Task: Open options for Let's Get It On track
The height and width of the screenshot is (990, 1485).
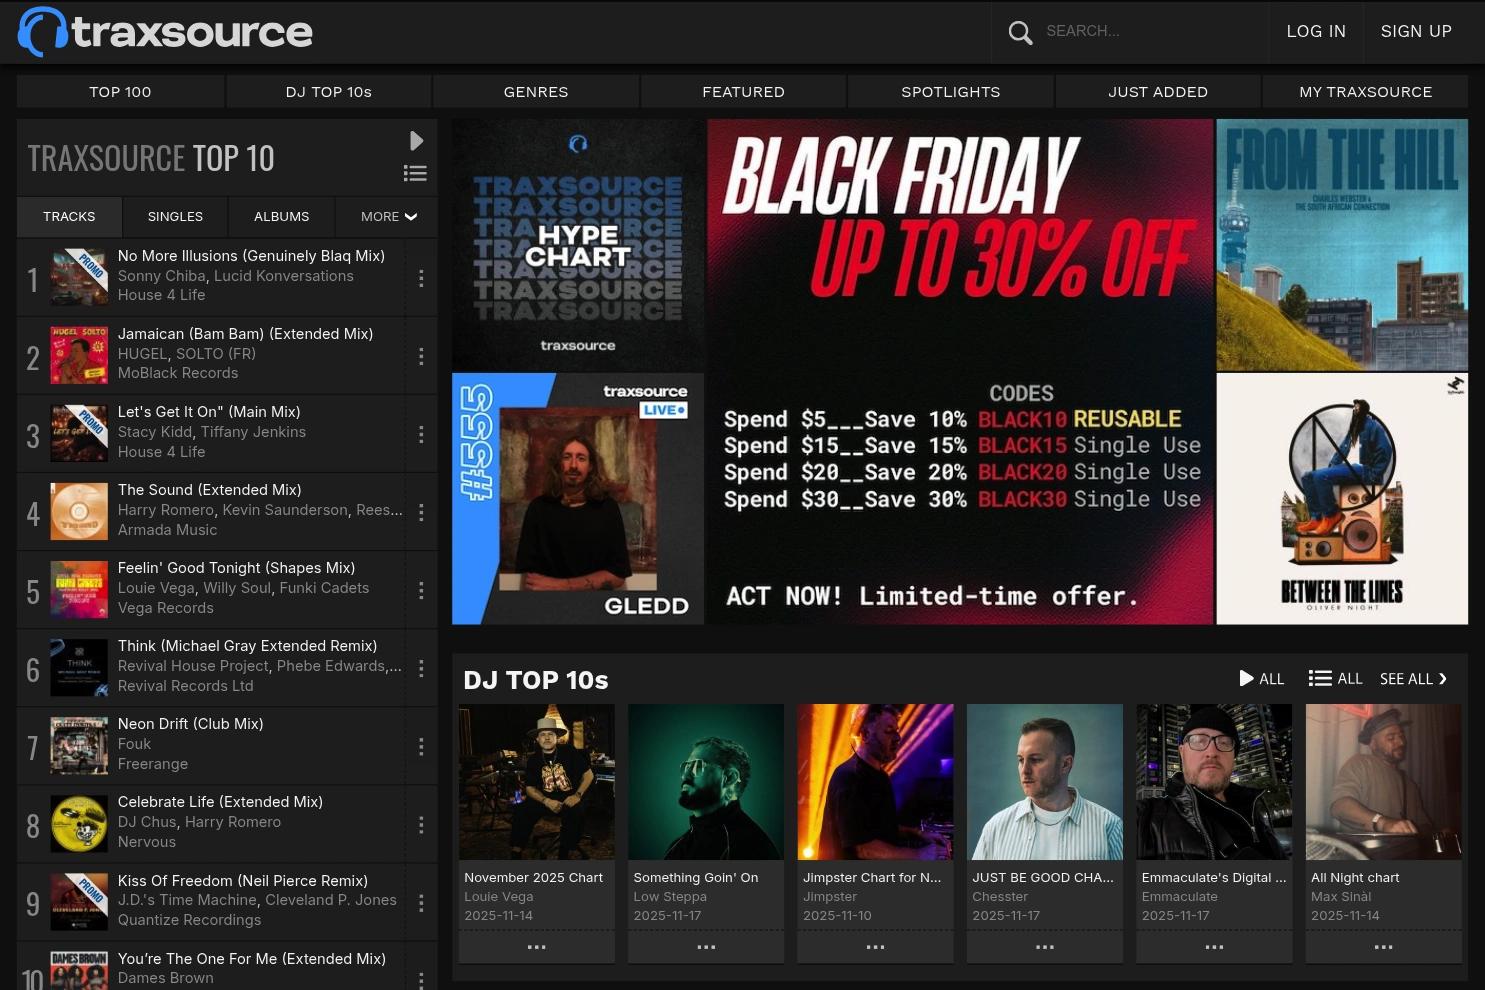Action: tap(421, 434)
